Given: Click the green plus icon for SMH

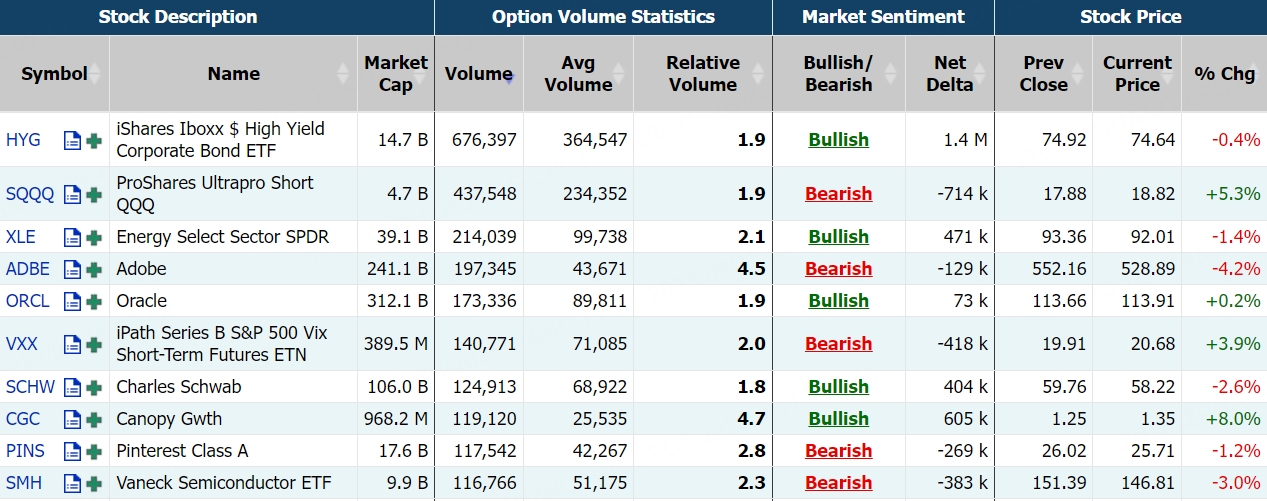Looking at the screenshot, I should tap(94, 484).
